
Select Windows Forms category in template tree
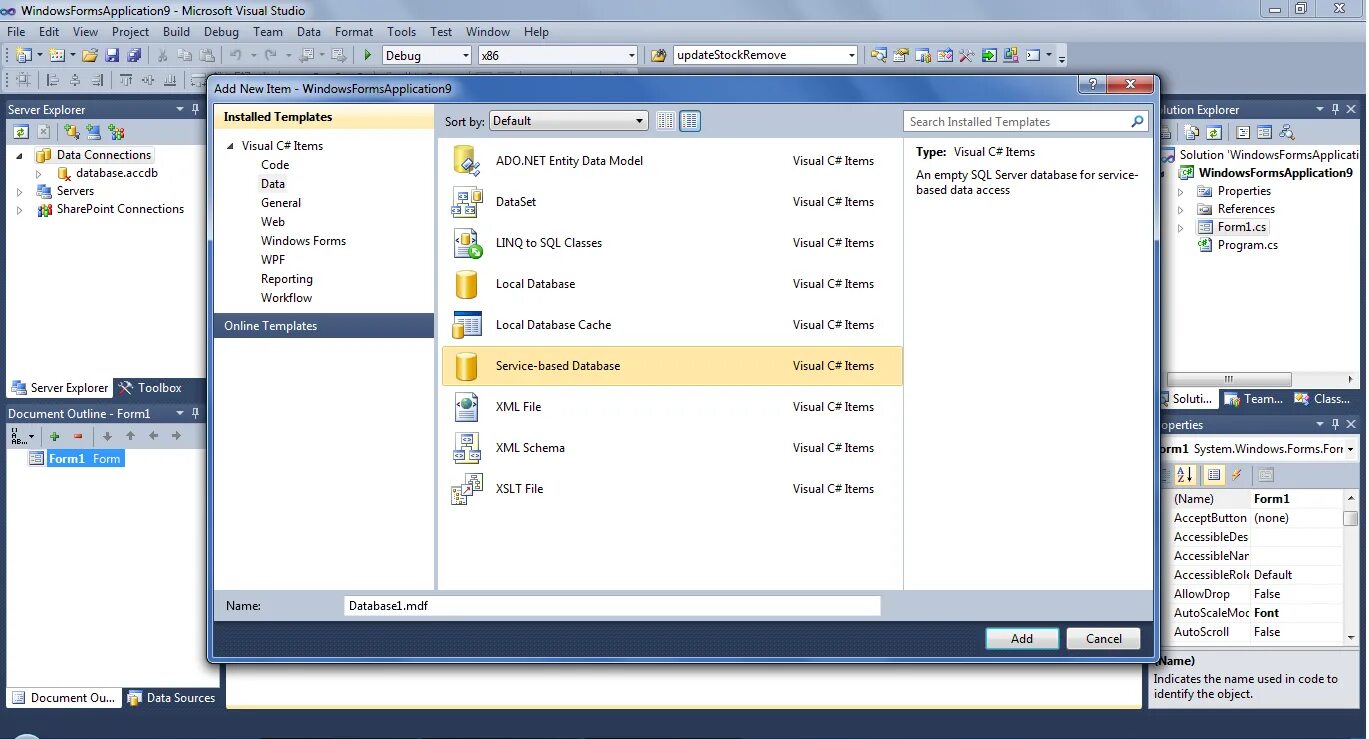click(x=303, y=241)
